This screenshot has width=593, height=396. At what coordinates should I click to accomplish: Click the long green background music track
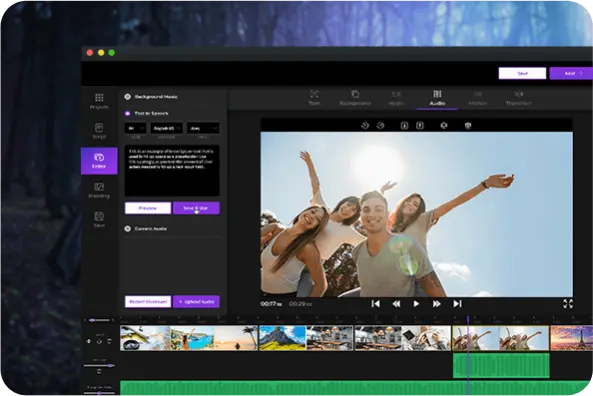tap(356, 388)
